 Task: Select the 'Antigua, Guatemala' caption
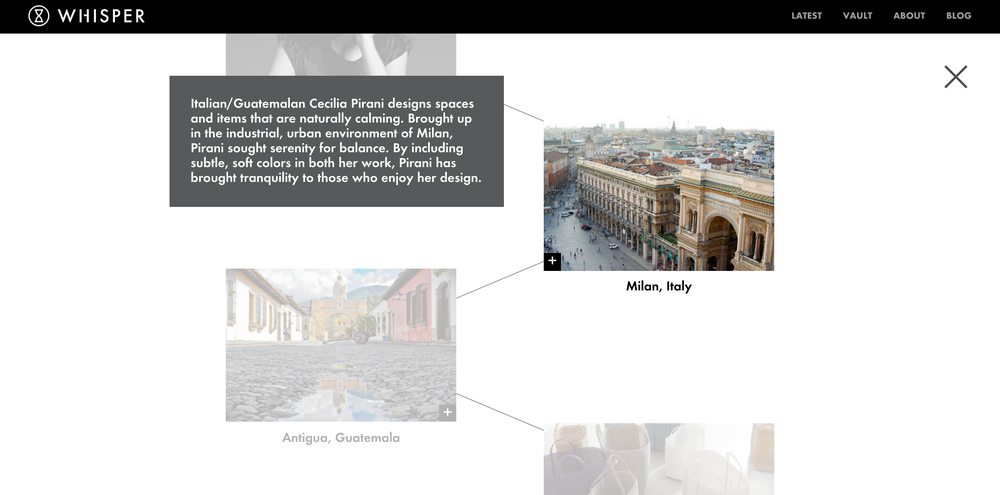pos(341,438)
